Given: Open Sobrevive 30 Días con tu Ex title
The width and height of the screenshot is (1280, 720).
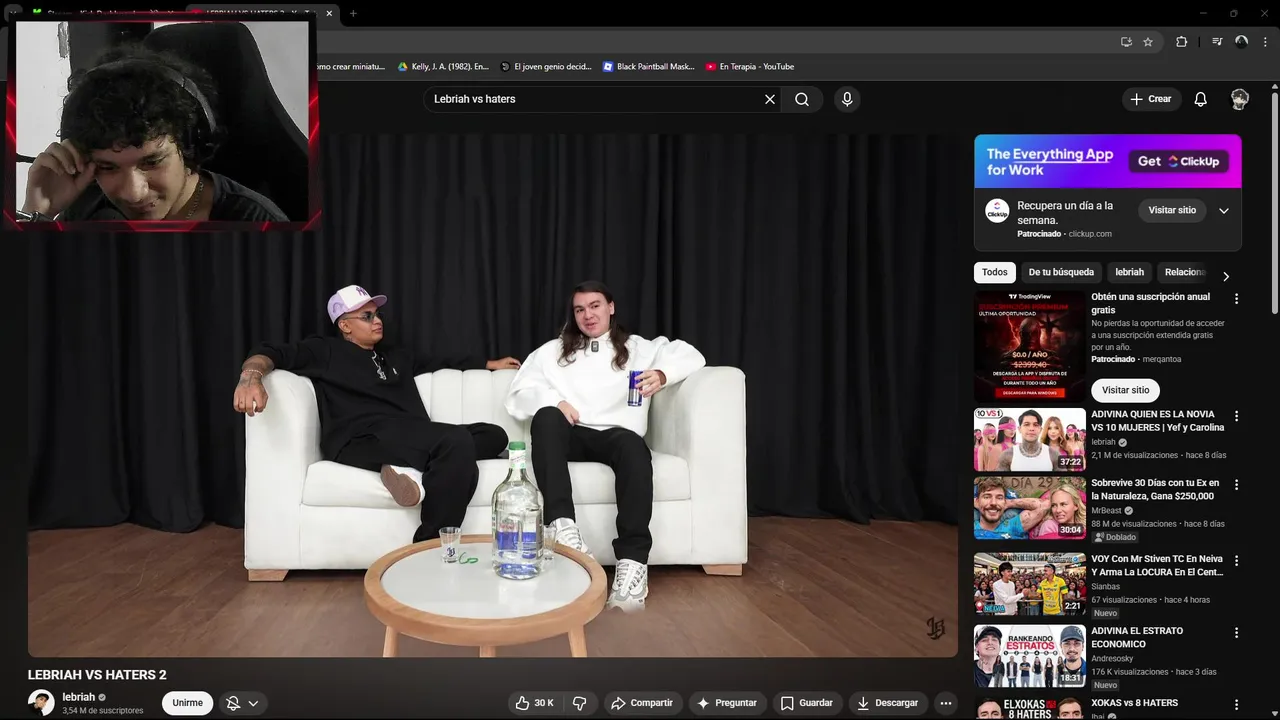Looking at the screenshot, I should (1155, 490).
